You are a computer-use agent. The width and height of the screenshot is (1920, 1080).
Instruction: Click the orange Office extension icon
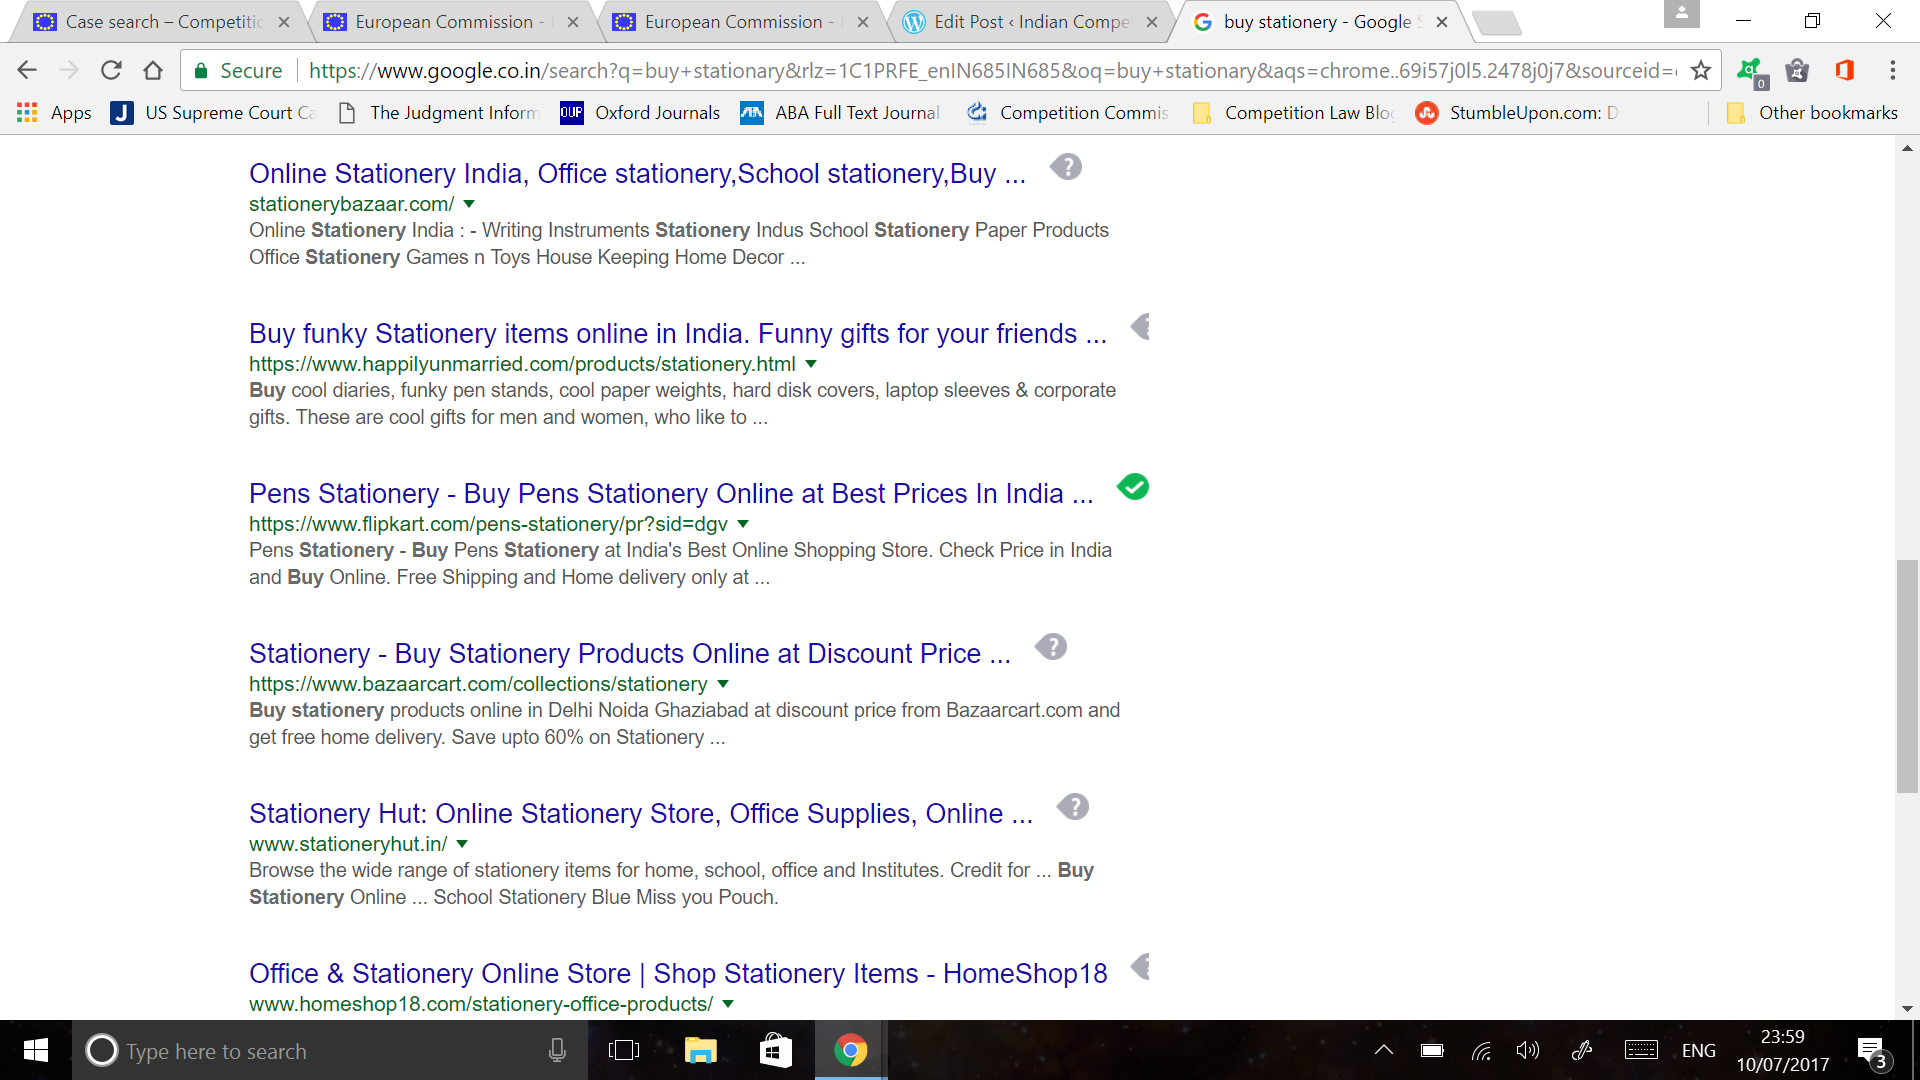pyautogui.click(x=1845, y=70)
